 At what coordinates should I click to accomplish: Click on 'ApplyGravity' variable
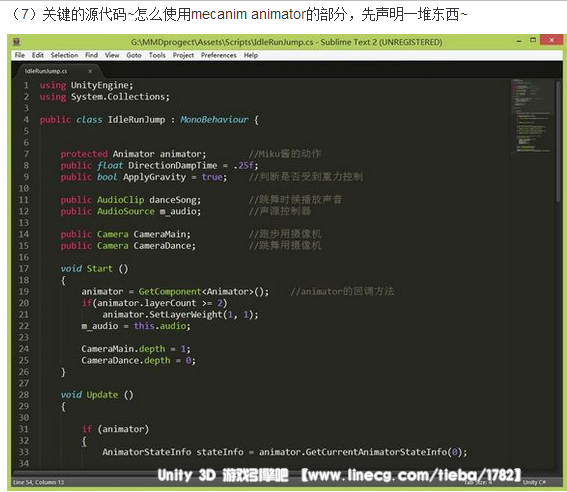pos(154,177)
